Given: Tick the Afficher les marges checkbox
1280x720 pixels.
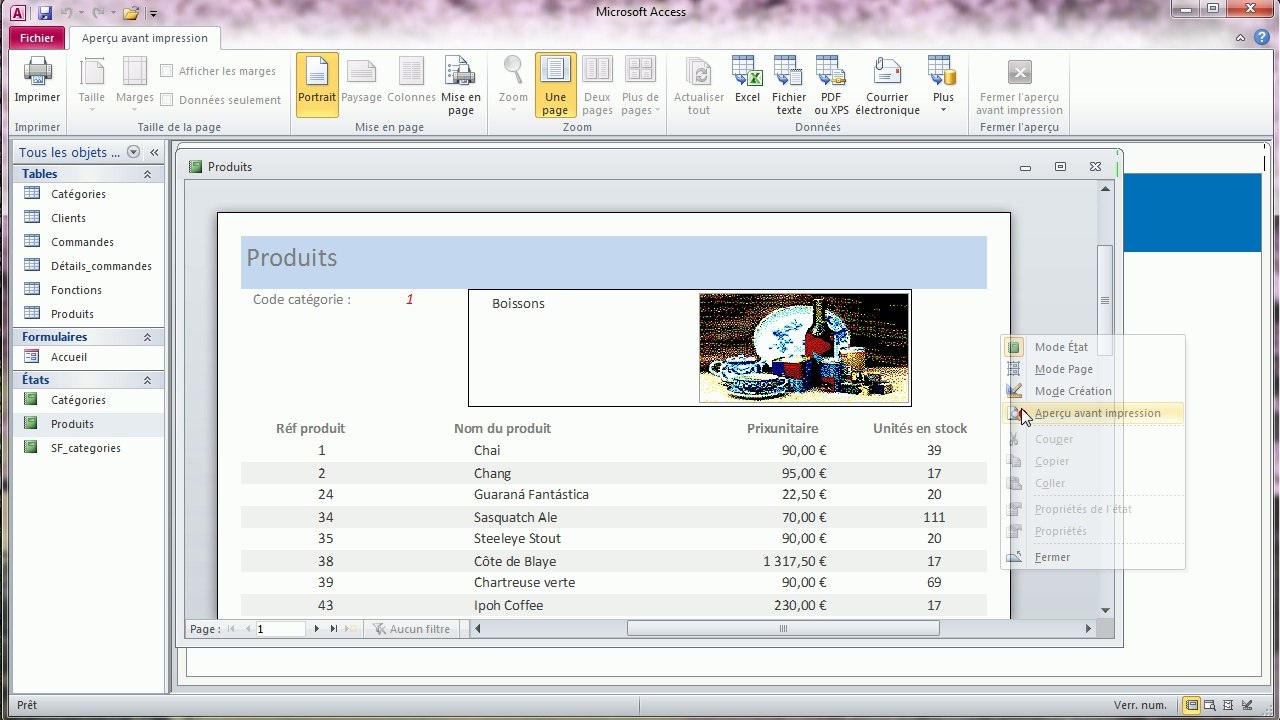Looking at the screenshot, I should (167, 71).
